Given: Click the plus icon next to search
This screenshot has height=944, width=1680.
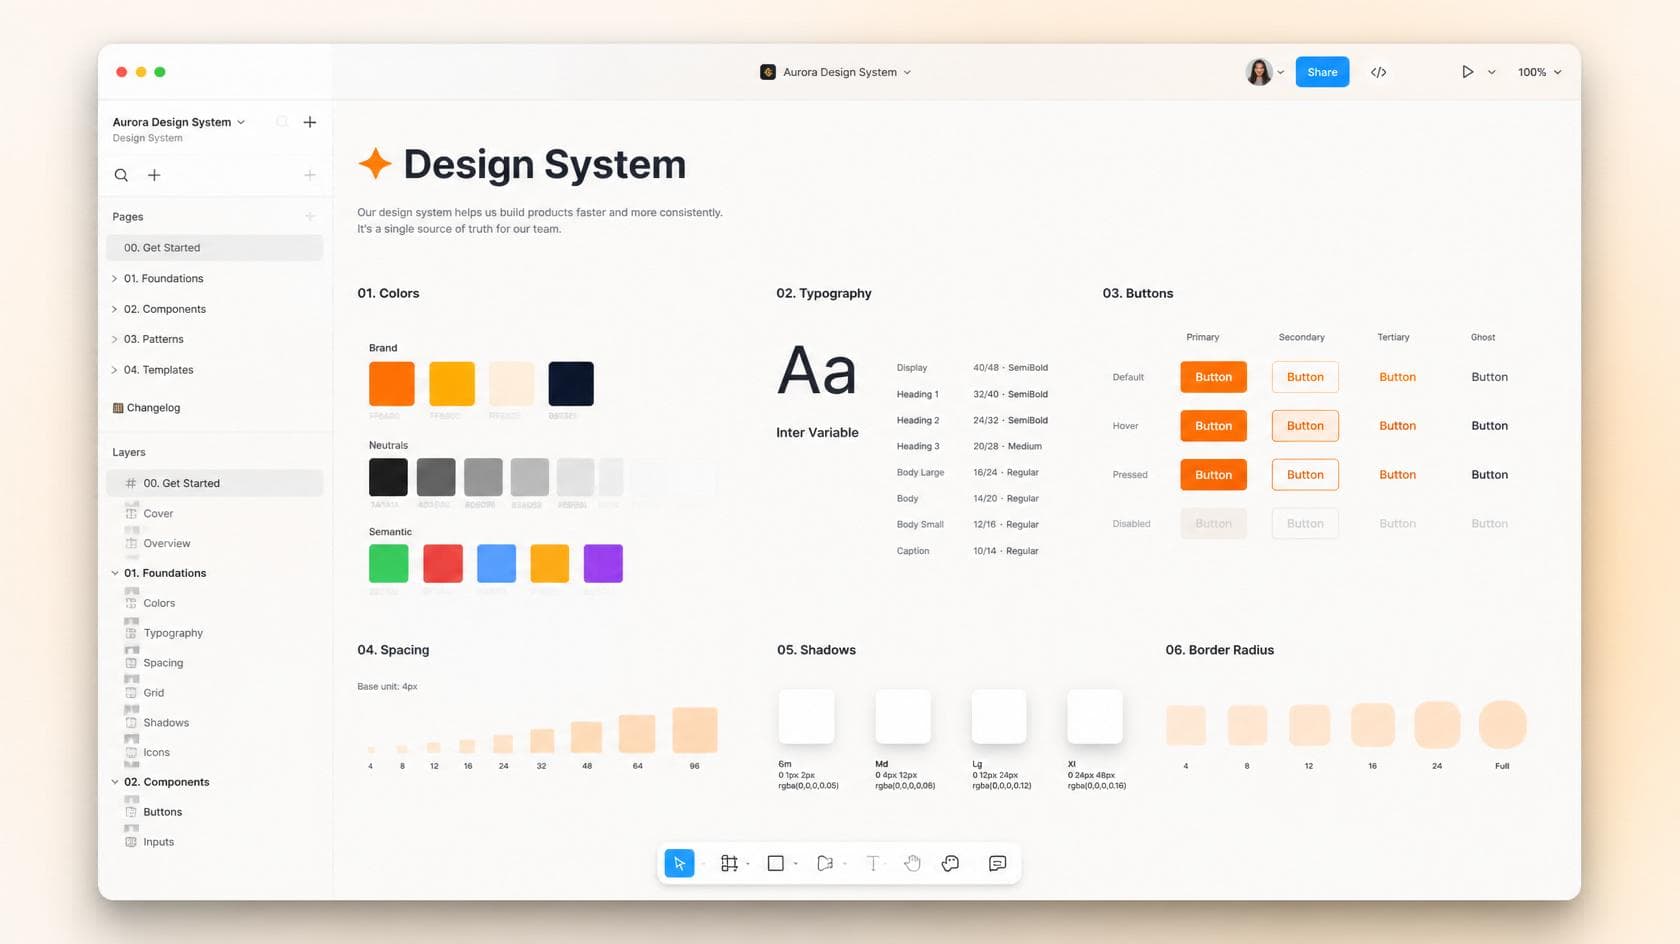Looking at the screenshot, I should coord(154,175).
